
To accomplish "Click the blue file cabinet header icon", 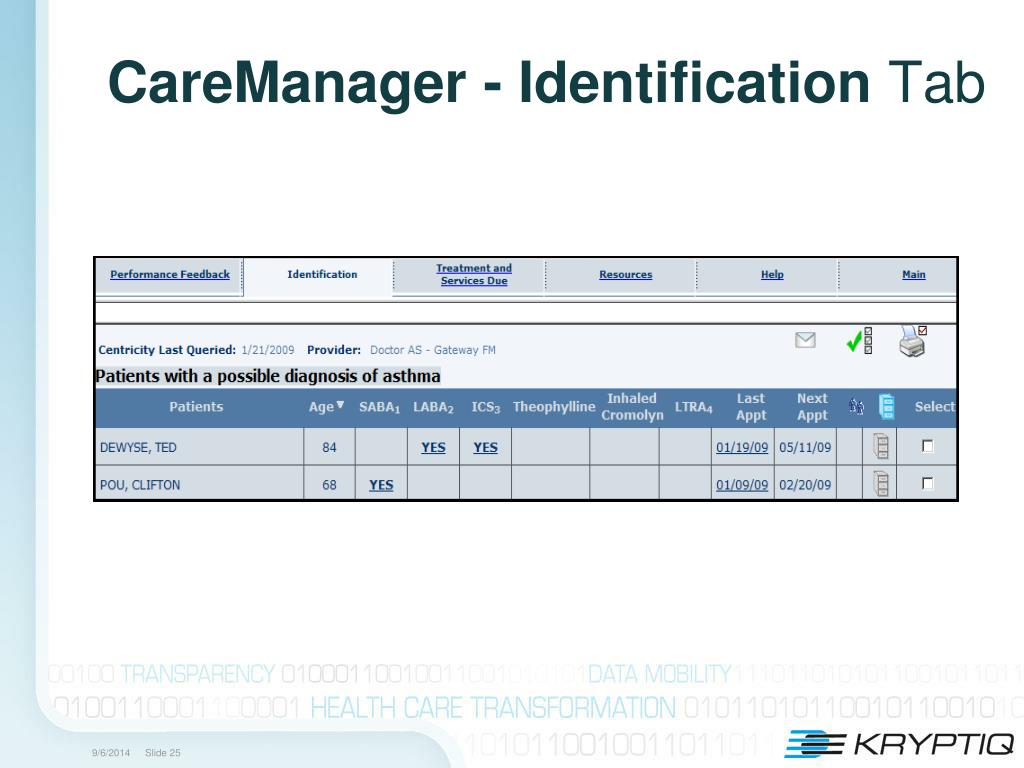I will [x=886, y=406].
